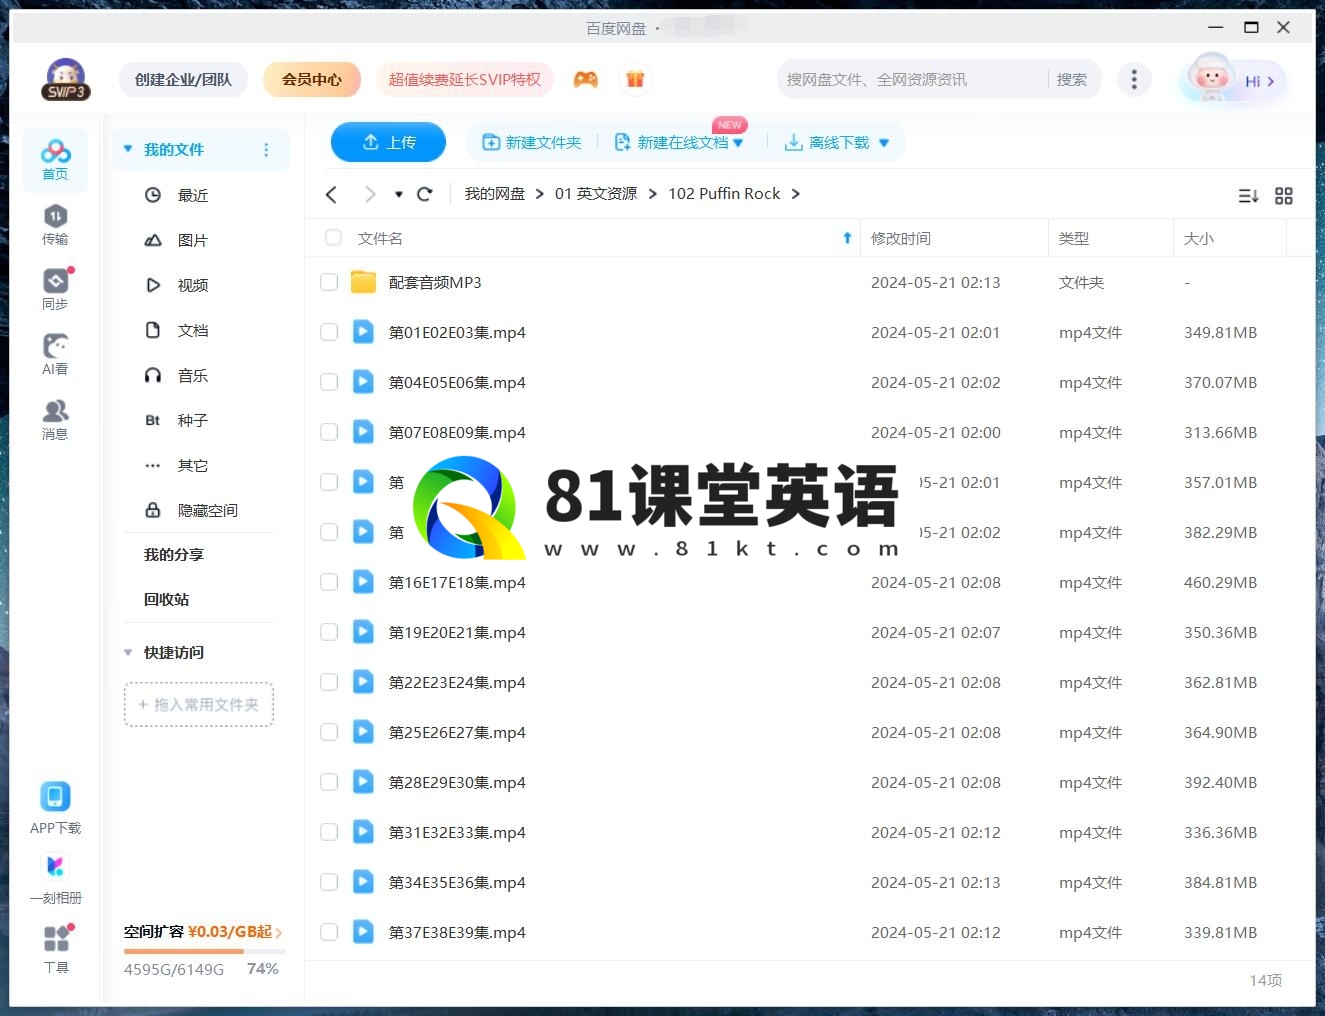Switch to grid view icon

[x=1284, y=196]
